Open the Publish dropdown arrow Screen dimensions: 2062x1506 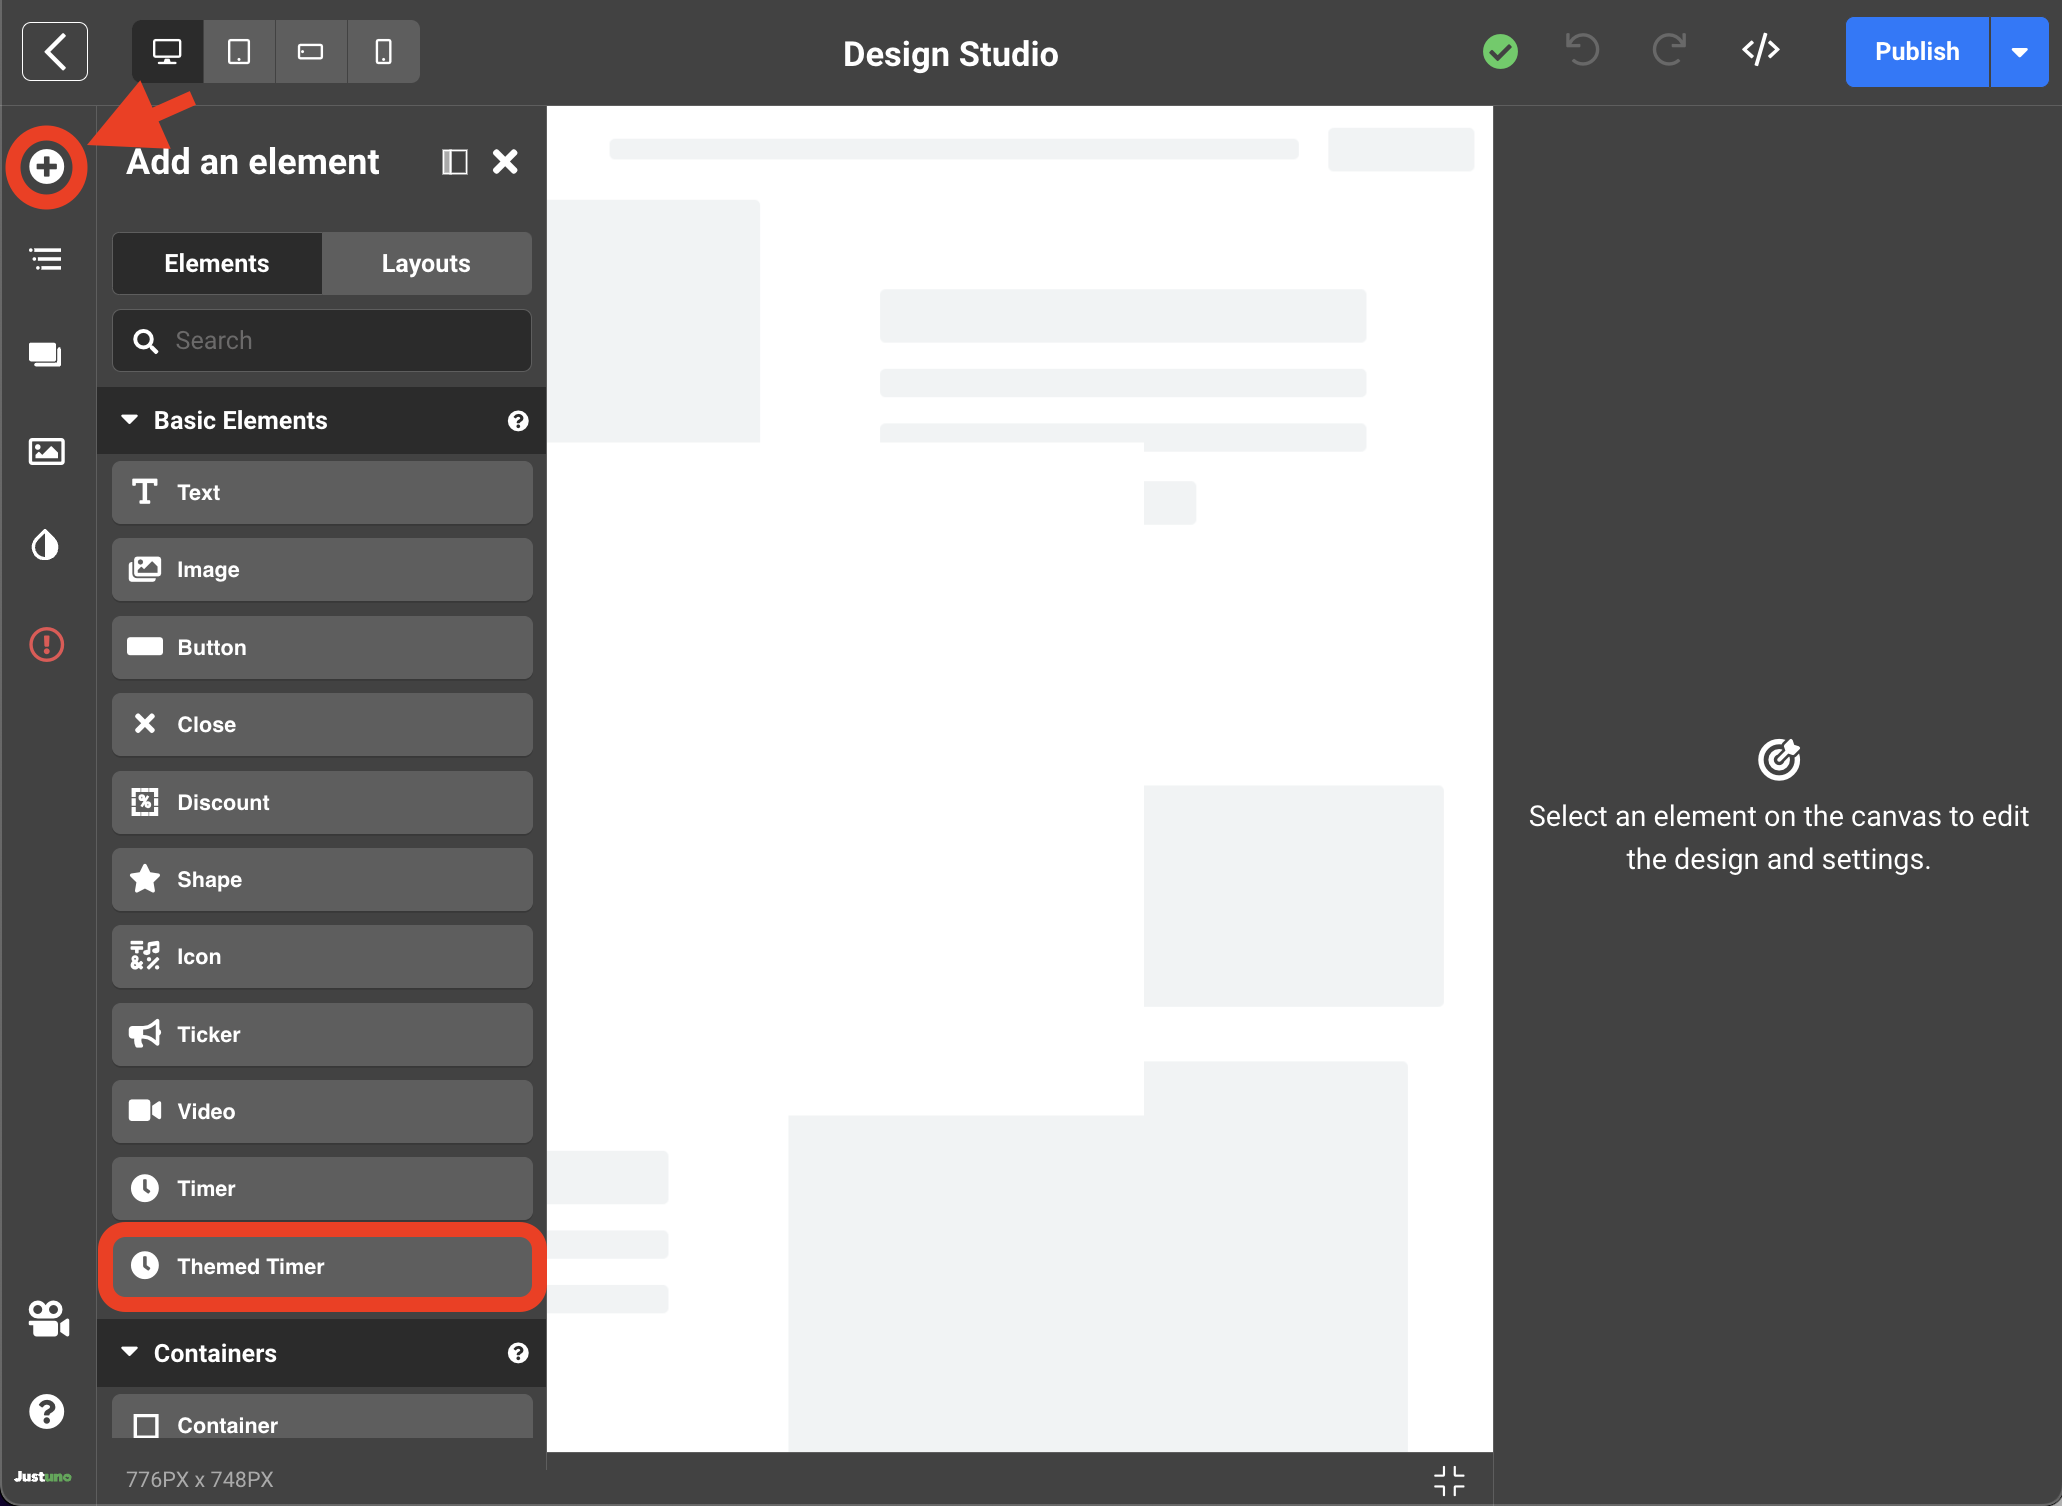[x=2019, y=52]
